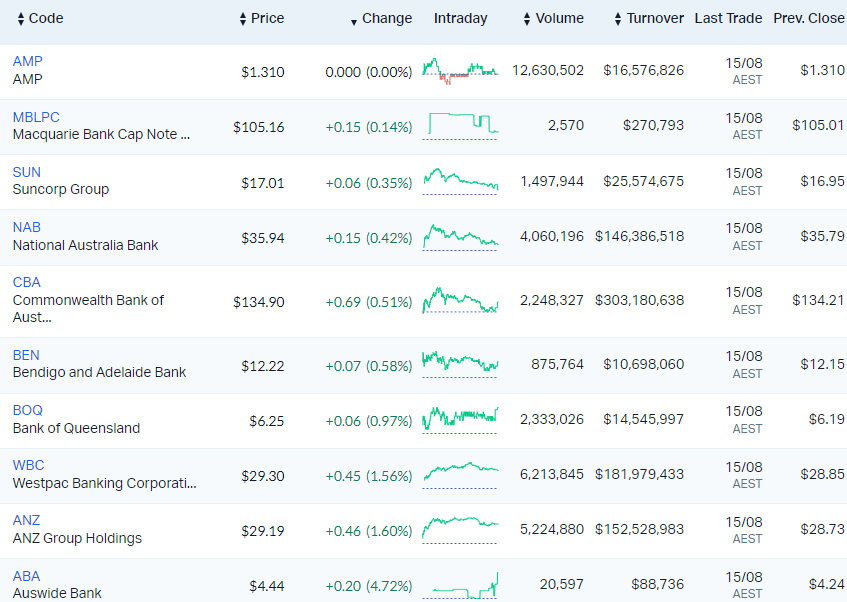Select CBA price $134.90

pyautogui.click(x=259, y=302)
